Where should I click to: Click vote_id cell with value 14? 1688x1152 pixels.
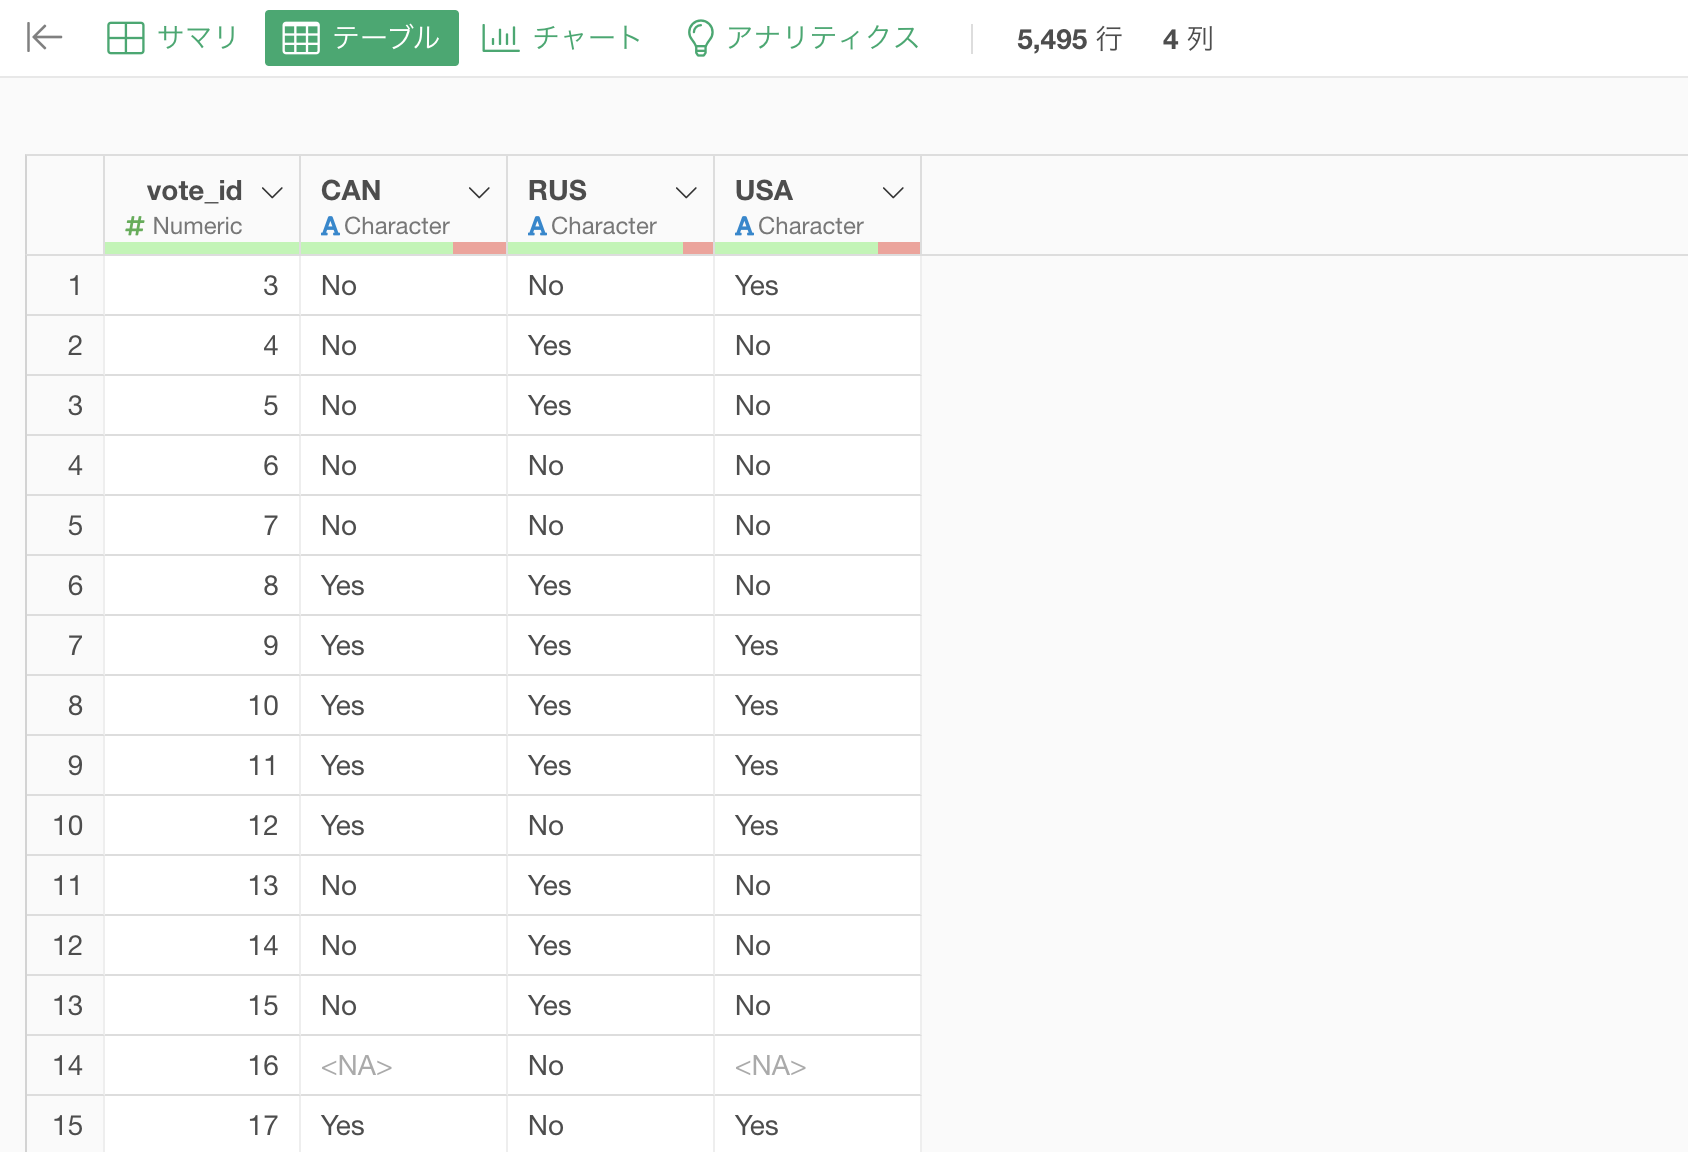coord(202,946)
